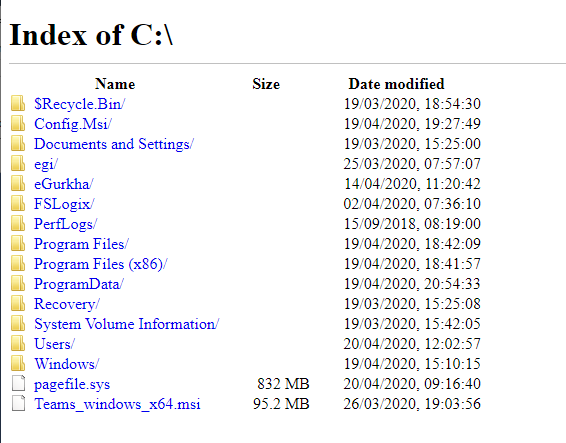This screenshot has height=443, width=566.
Task: Open Documents and Settings folder link
Action: [114, 144]
